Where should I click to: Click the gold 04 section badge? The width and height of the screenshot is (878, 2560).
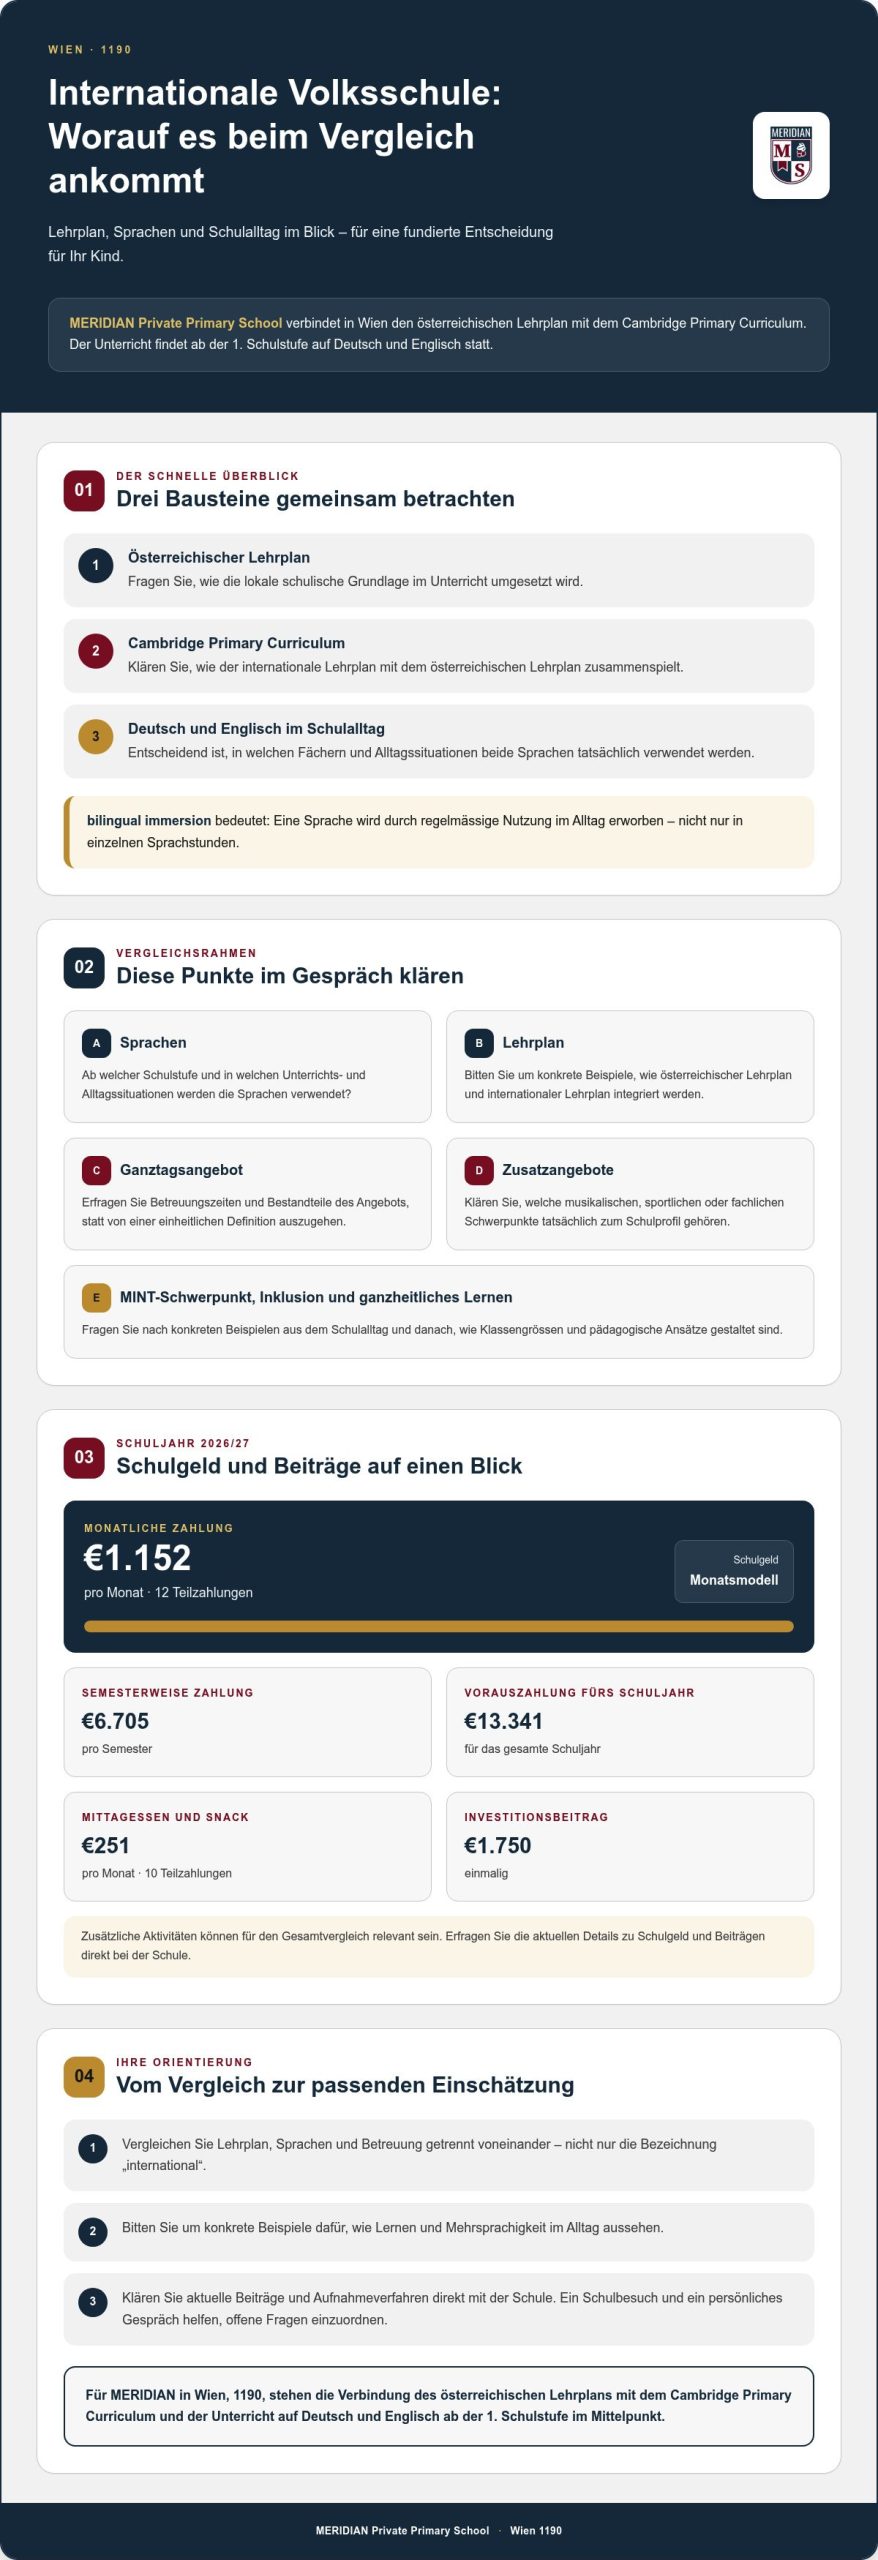tap(84, 2076)
